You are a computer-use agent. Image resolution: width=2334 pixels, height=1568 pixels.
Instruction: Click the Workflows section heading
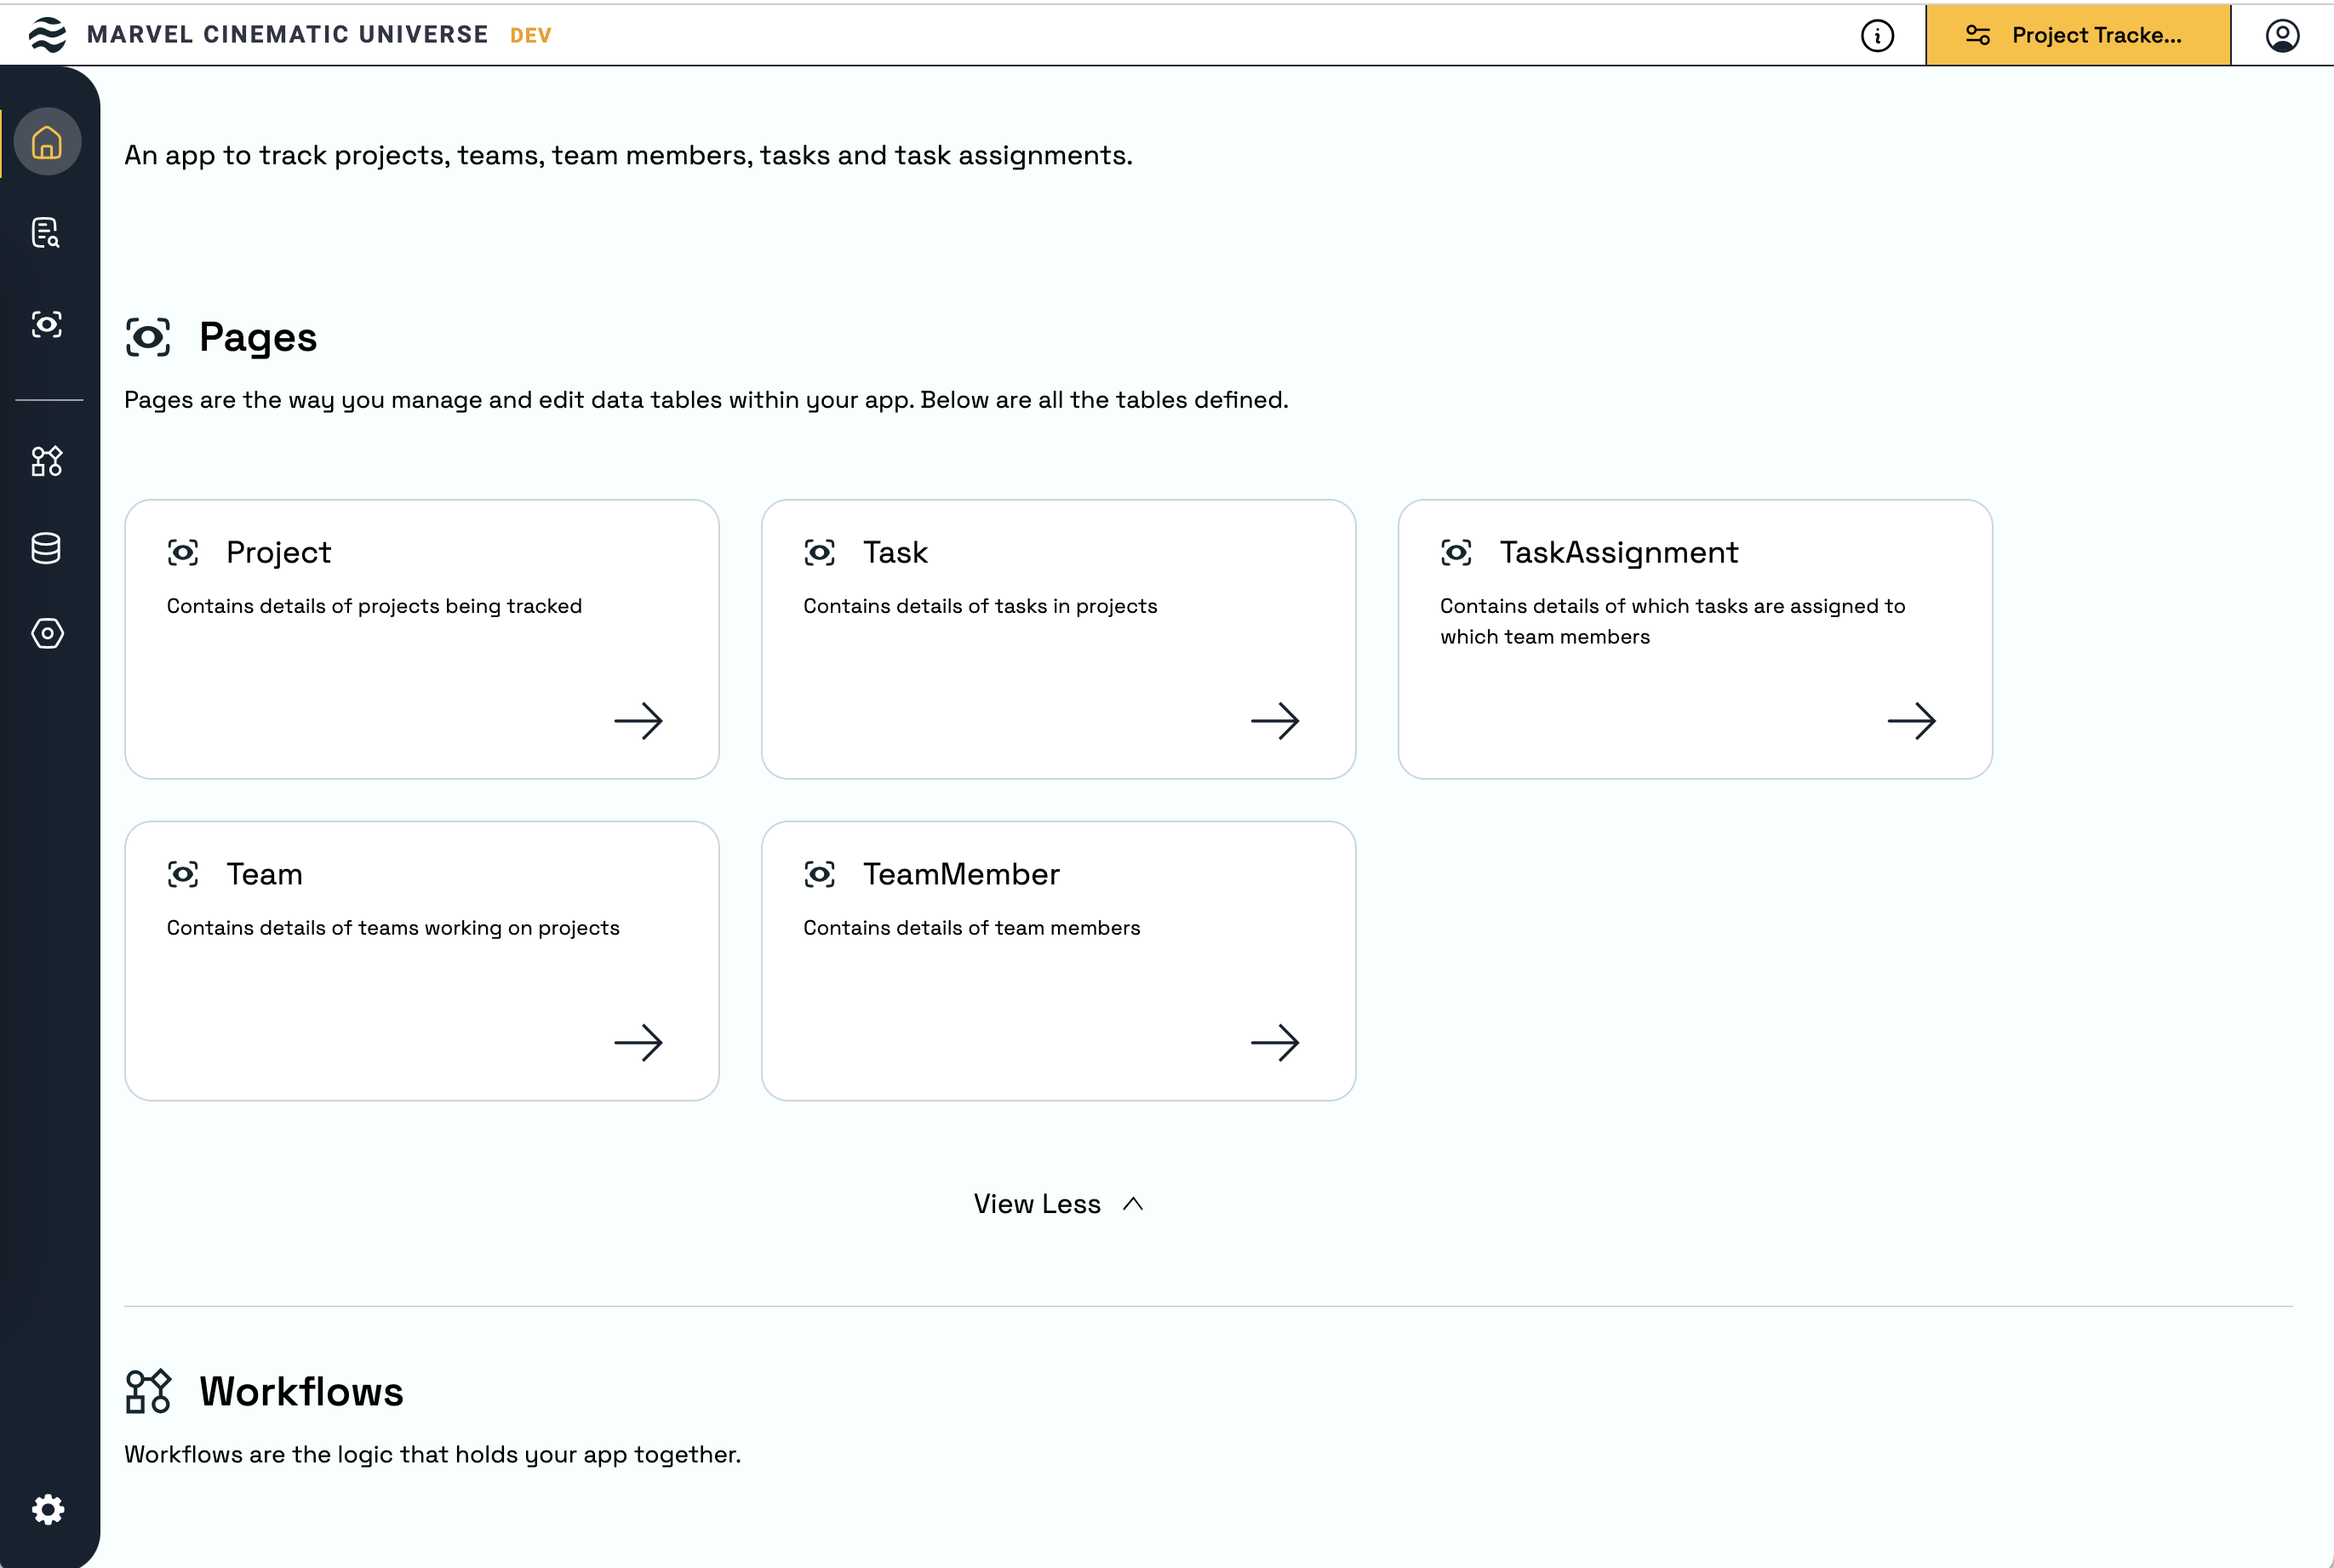tap(301, 1392)
